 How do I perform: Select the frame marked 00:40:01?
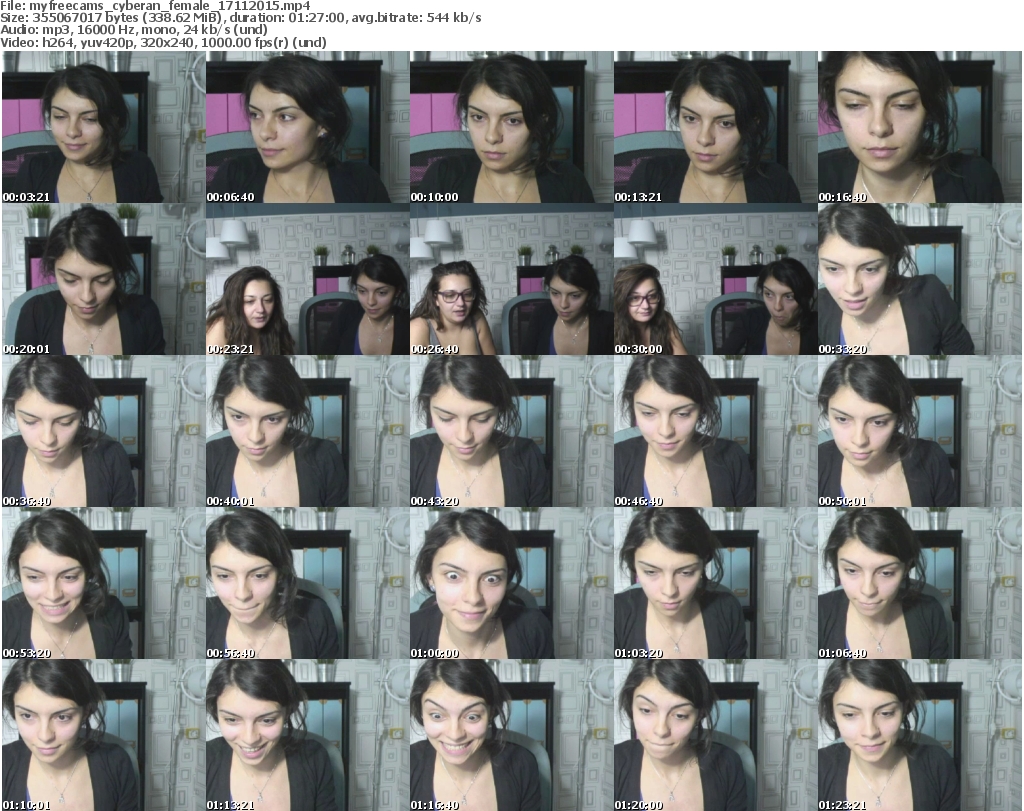coord(308,432)
